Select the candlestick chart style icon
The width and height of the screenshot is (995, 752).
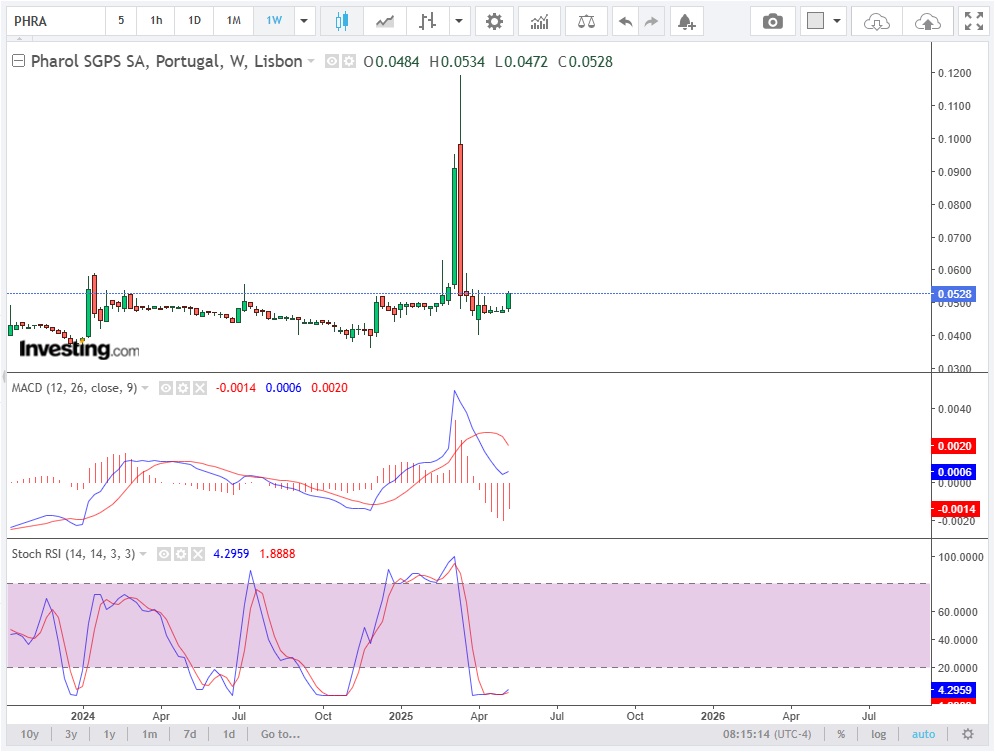pos(342,21)
